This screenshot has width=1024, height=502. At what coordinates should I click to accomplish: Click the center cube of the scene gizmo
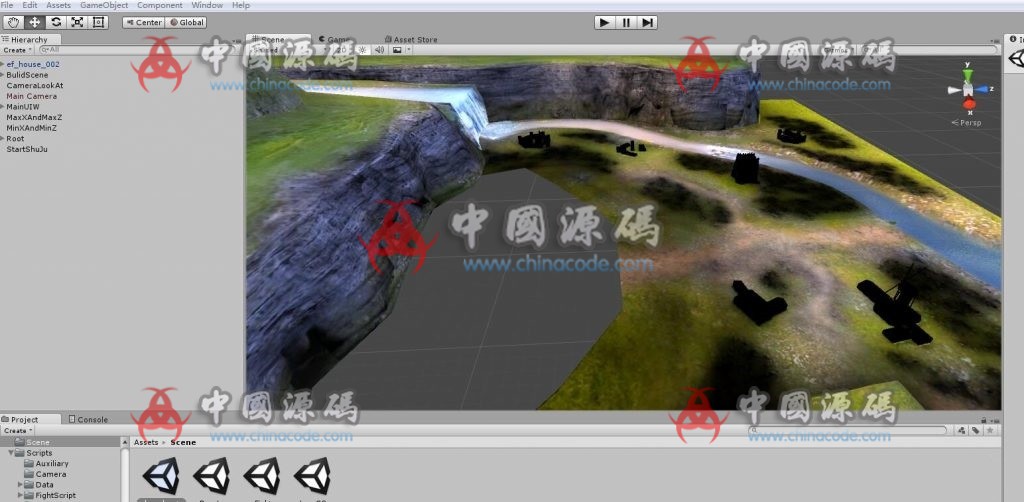(x=968, y=90)
